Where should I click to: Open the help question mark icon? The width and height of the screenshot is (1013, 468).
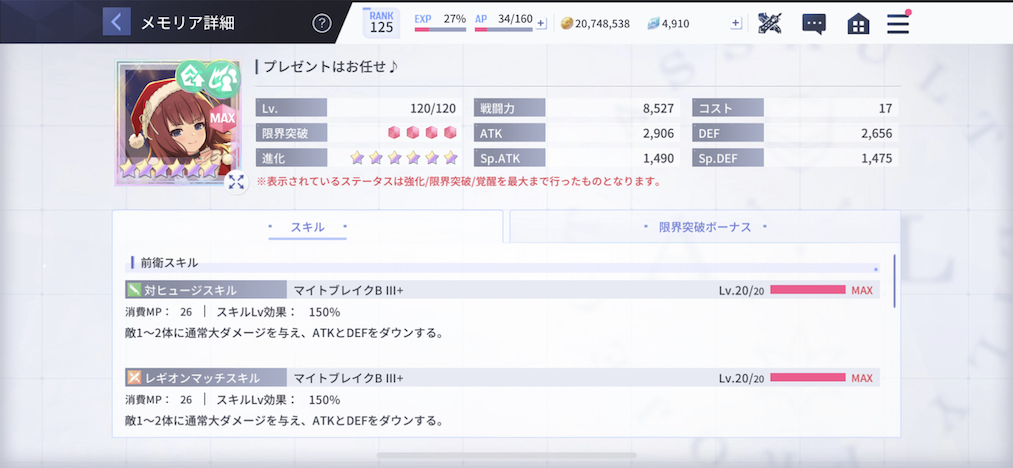pos(322,23)
